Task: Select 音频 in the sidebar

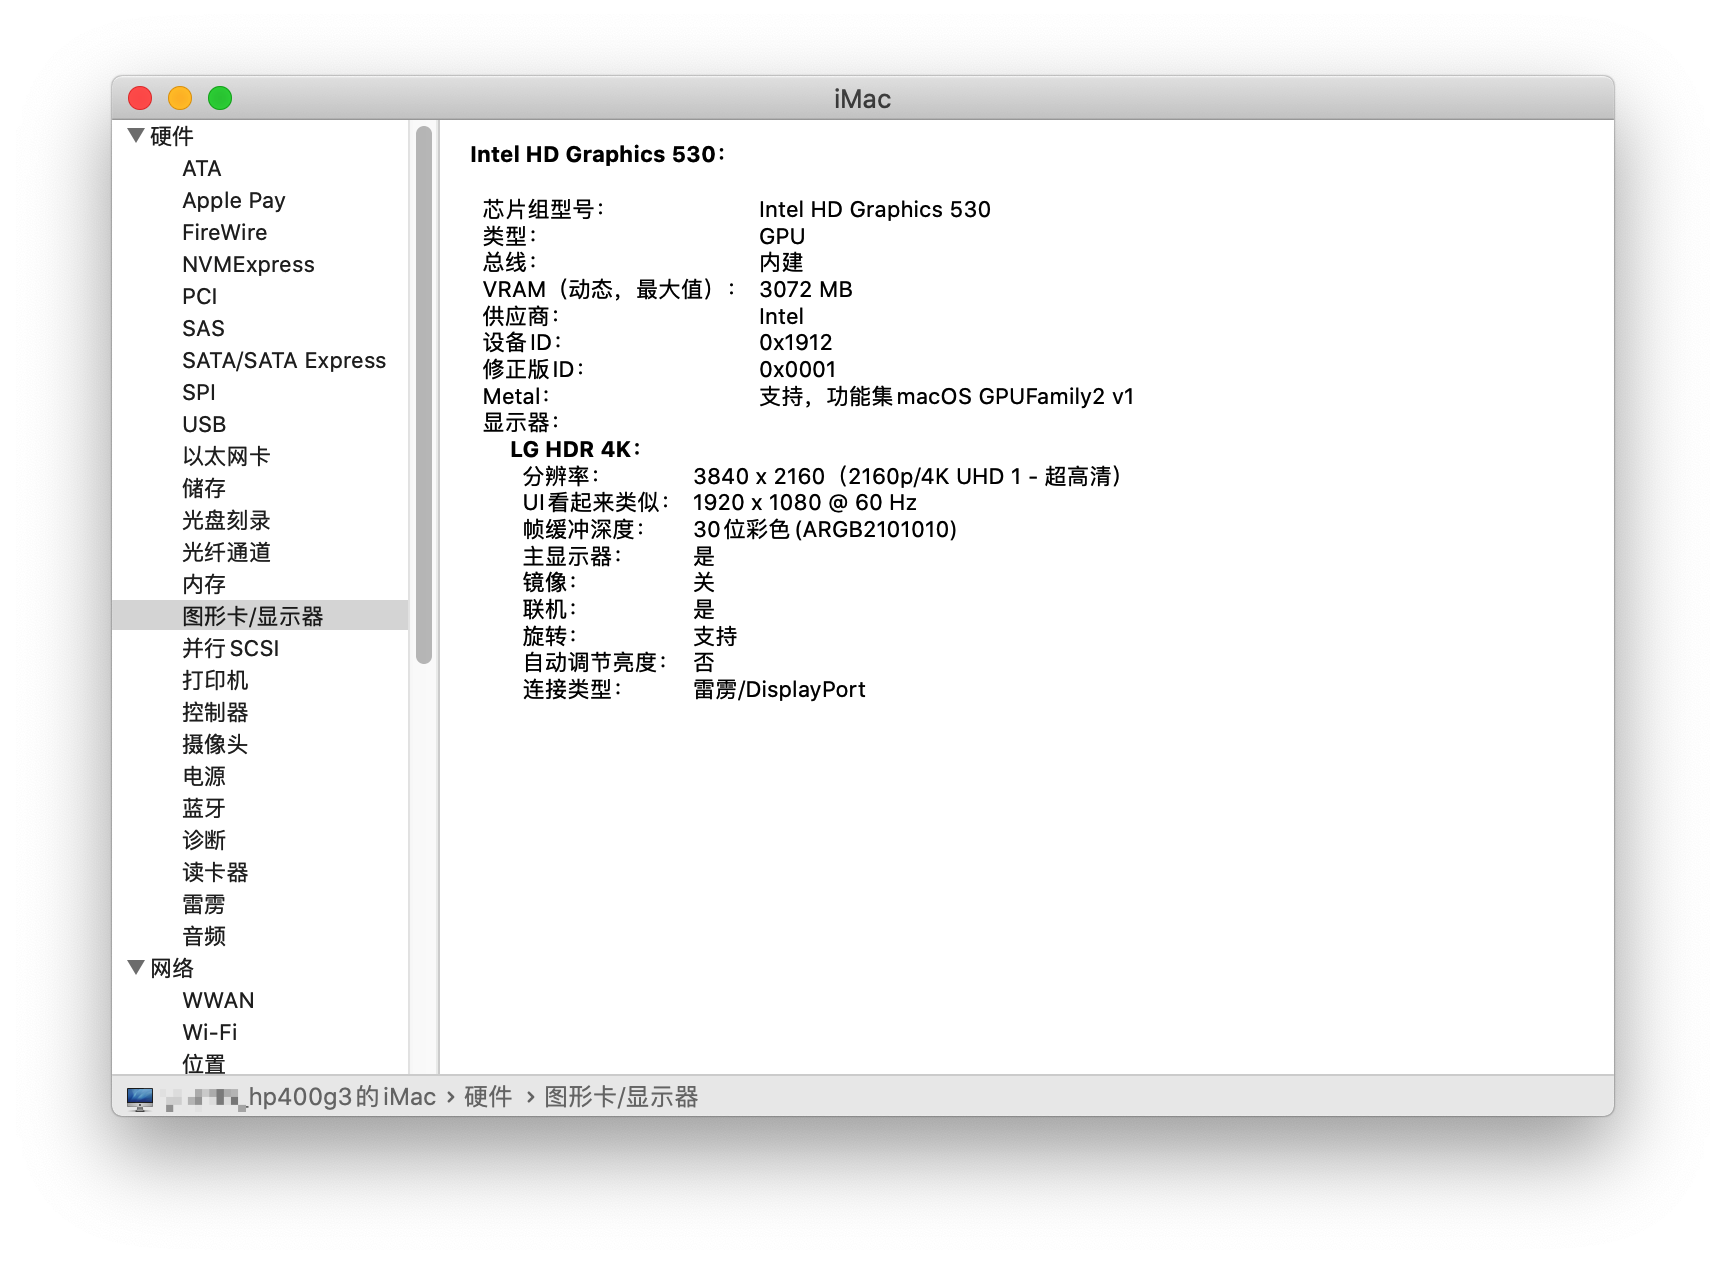Action: [204, 936]
